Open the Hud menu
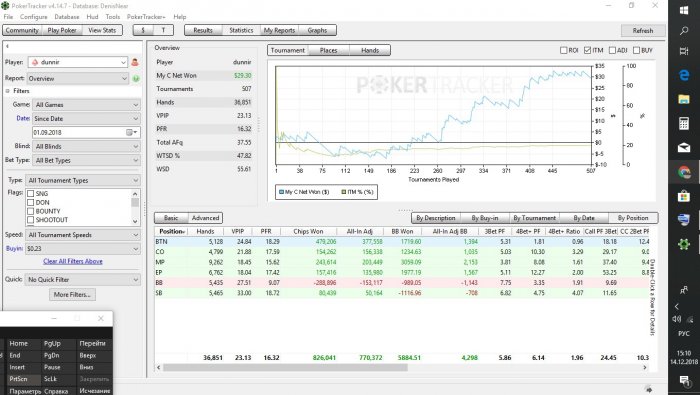 point(92,17)
